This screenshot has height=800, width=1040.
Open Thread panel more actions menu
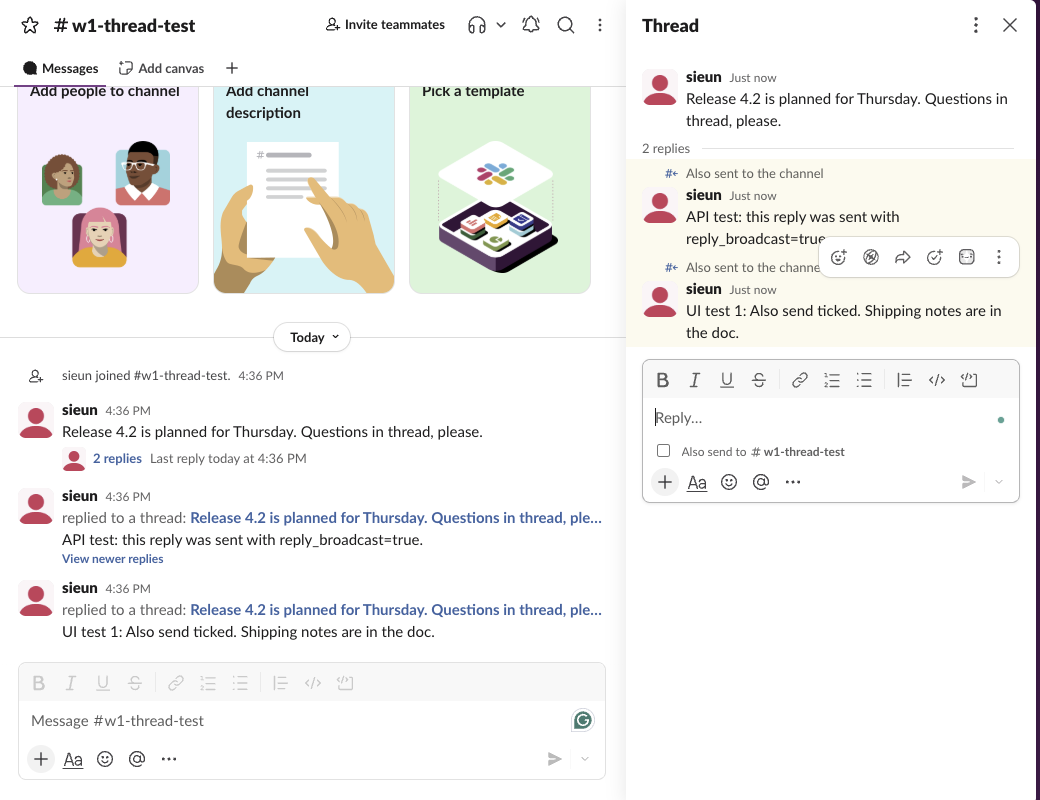point(975,25)
